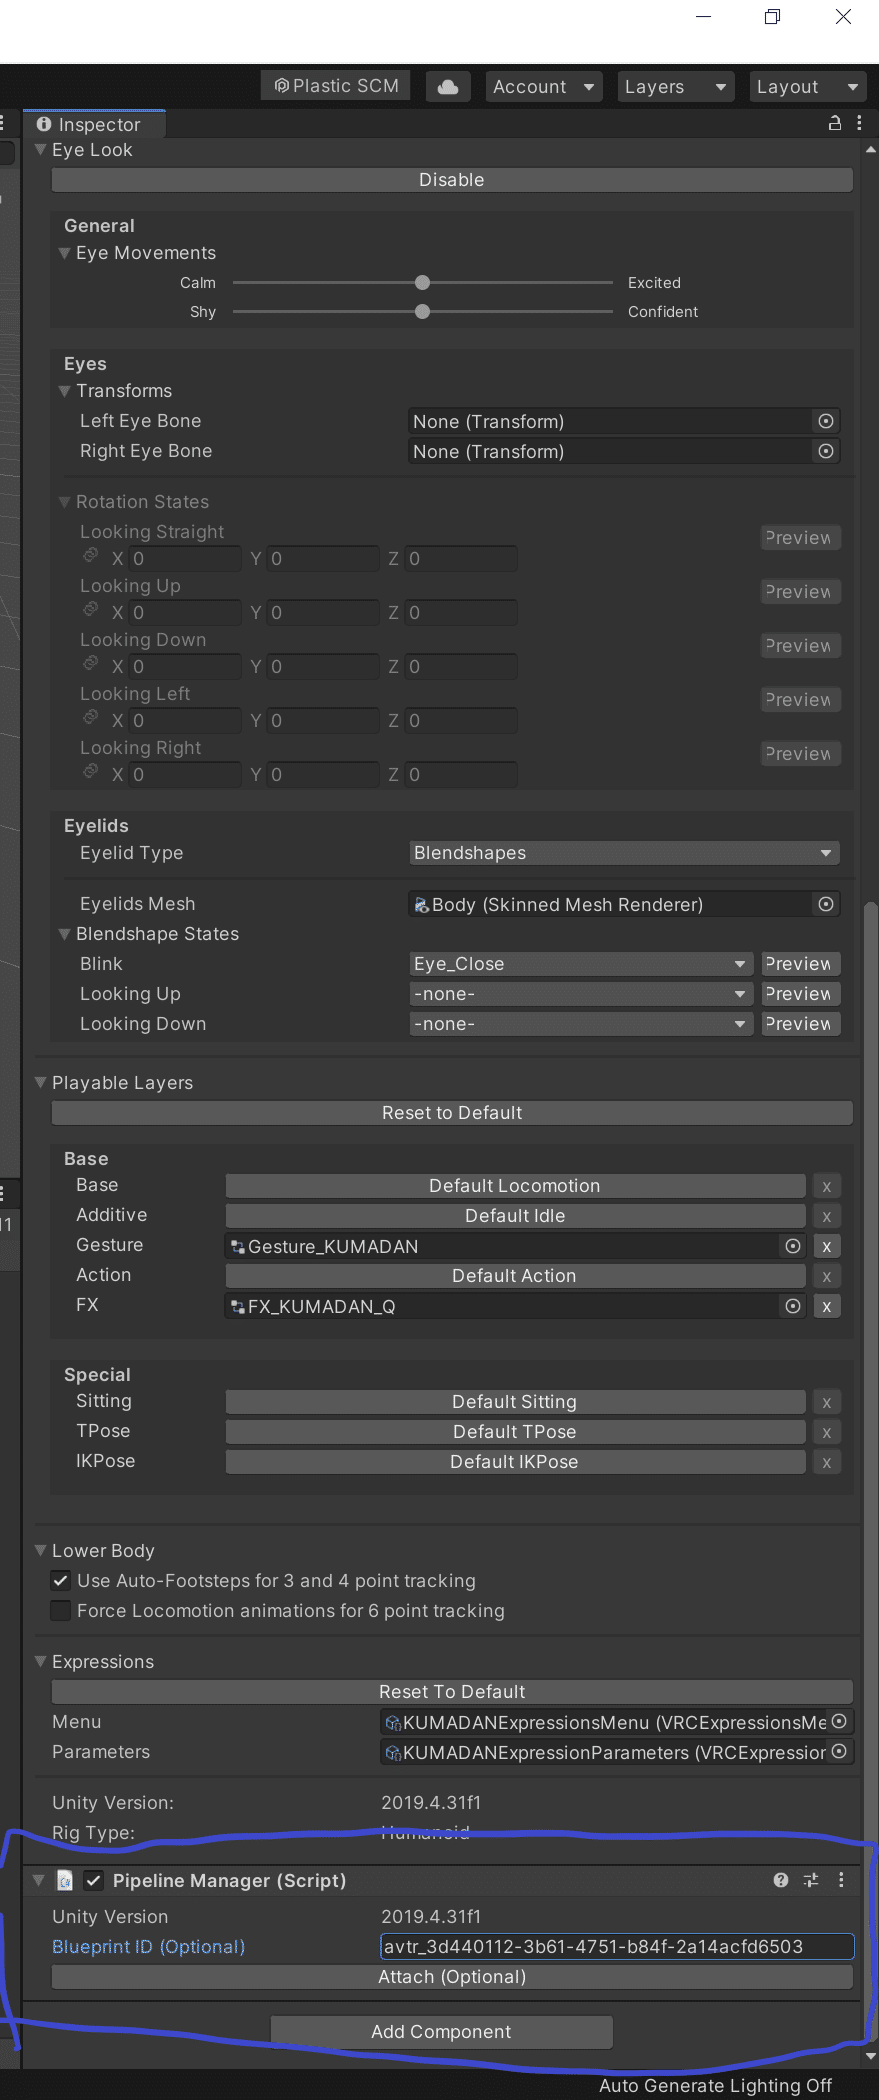This screenshot has height=2100, width=879.
Task: Toggle Use Auto-Footsteps for 3 and 4 point tracking
Action: click(61, 1580)
